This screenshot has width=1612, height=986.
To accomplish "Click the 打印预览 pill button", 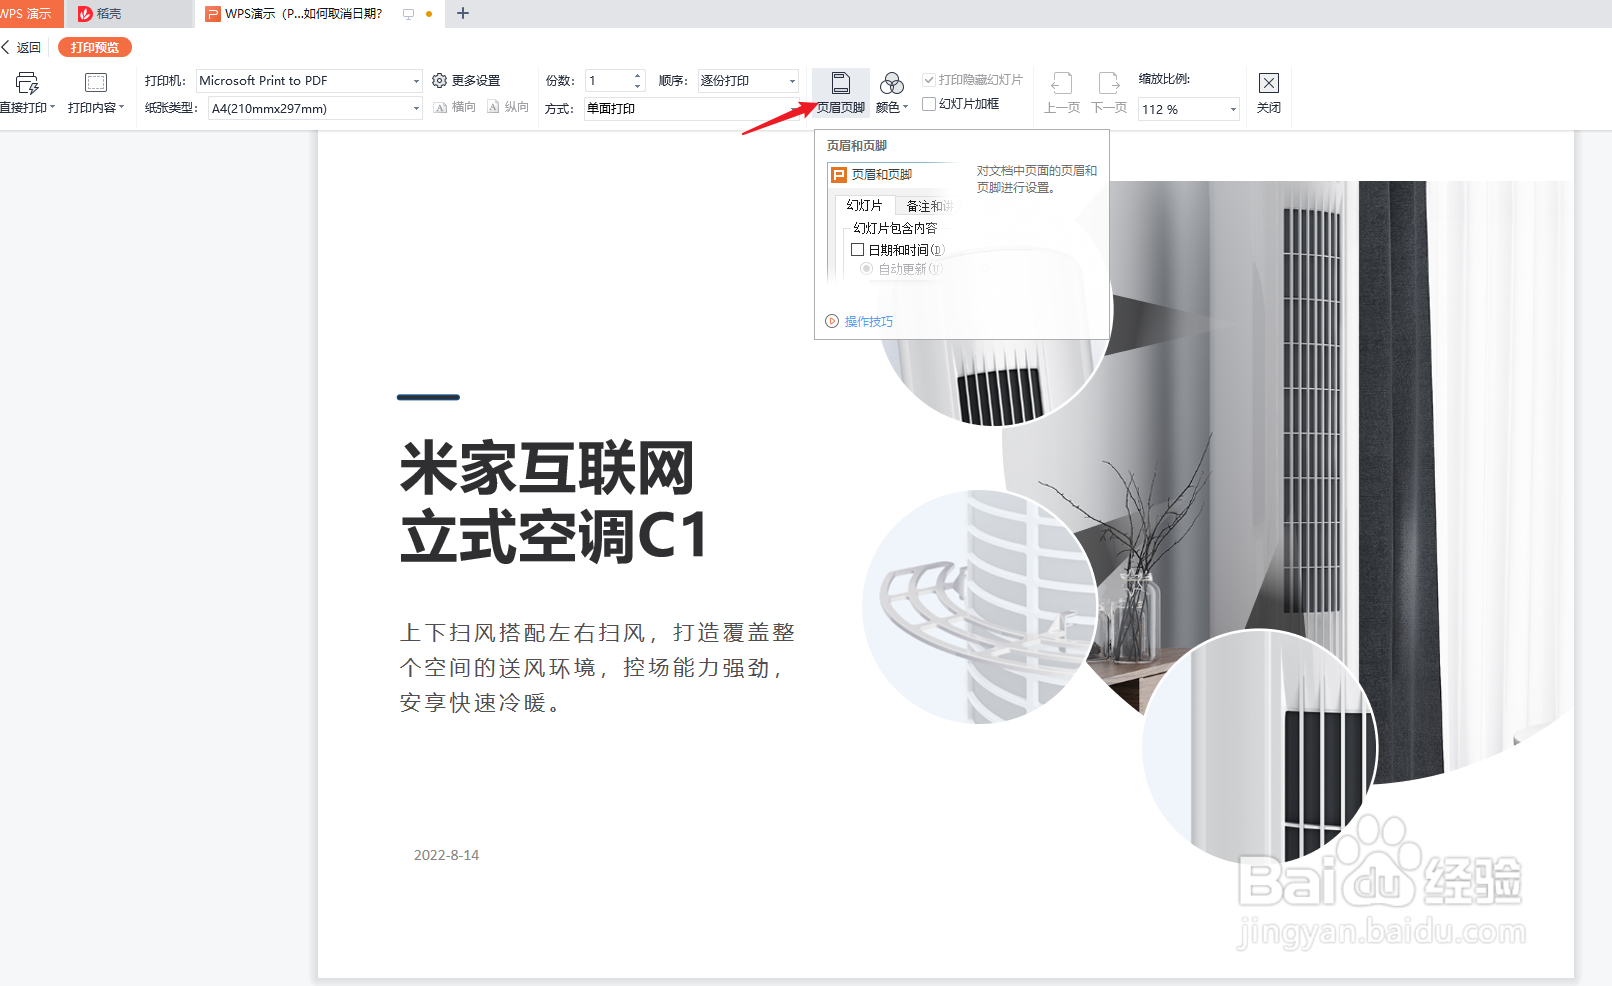I will (x=95, y=47).
